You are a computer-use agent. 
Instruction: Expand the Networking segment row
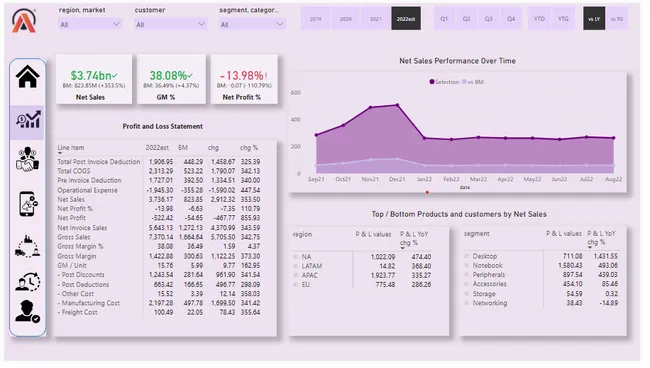click(x=466, y=303)
